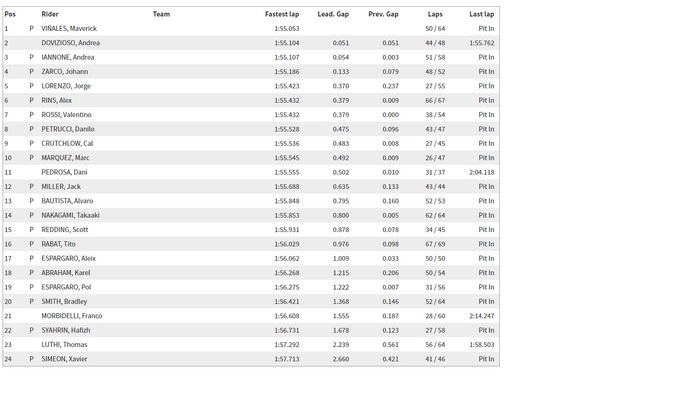Click fastest lap time 1:55.104
Viewport: 684px width, 401px height.
[x=287, y=43]
